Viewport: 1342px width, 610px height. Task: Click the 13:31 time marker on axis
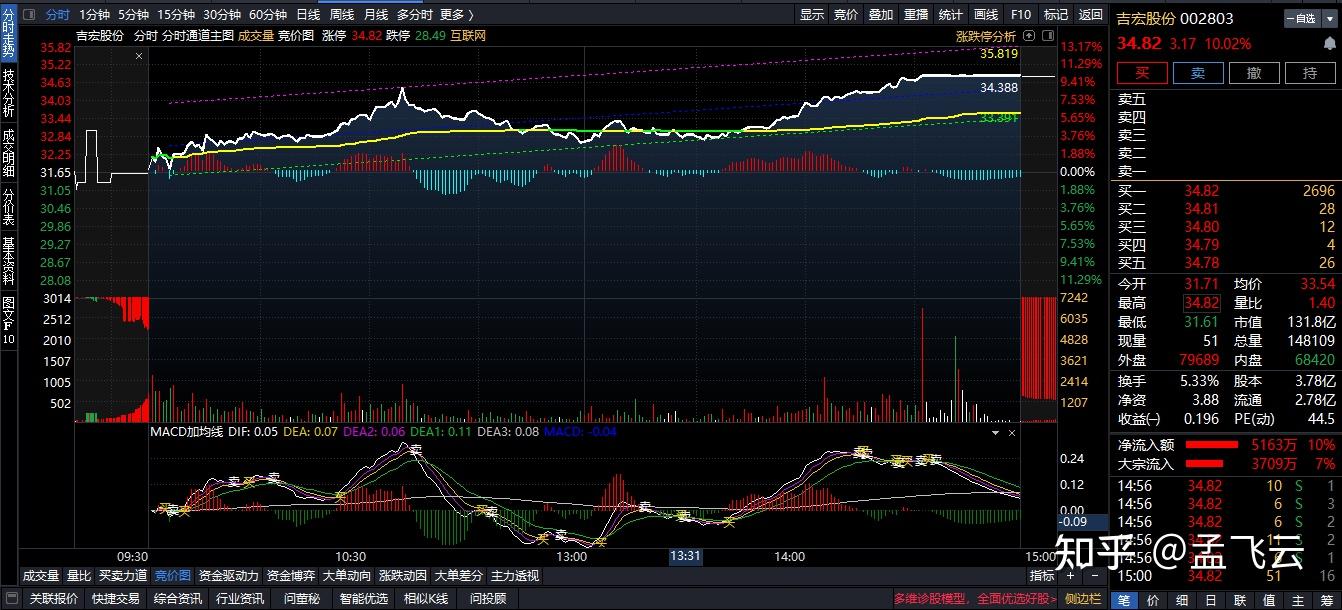click(685, 556)
